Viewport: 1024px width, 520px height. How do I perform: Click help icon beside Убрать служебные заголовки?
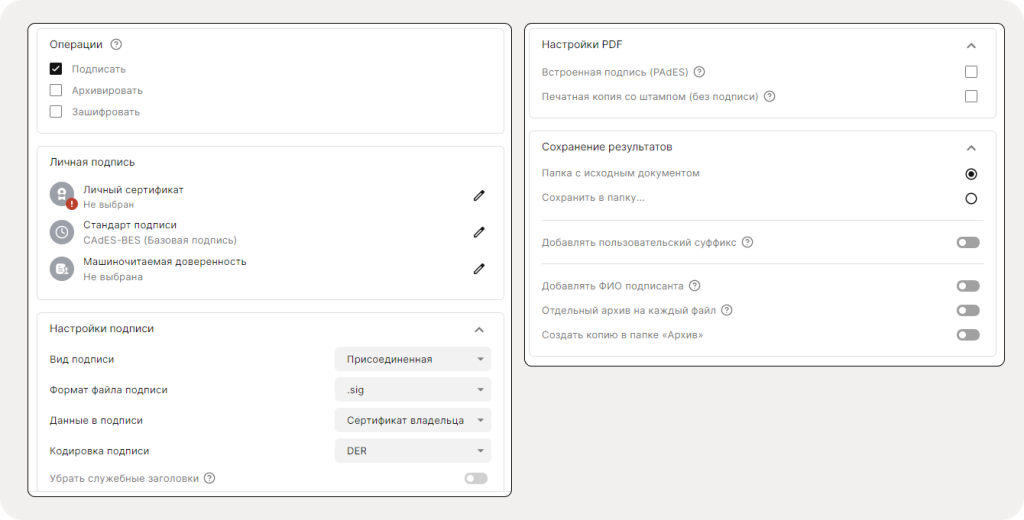[x=209, y=478]
